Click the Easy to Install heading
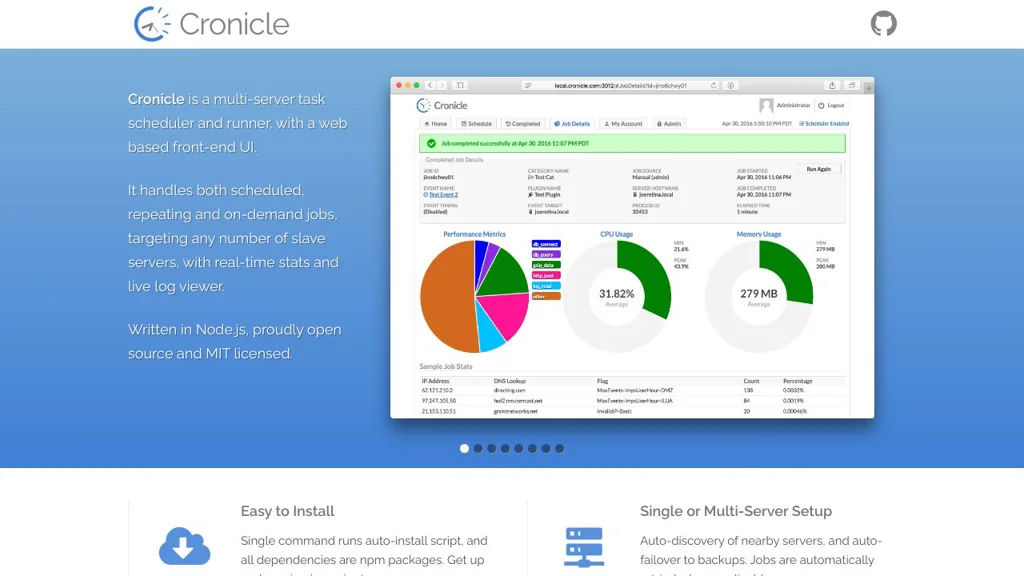The width and height of the screenshot is (1024, 576). point(287,511)
